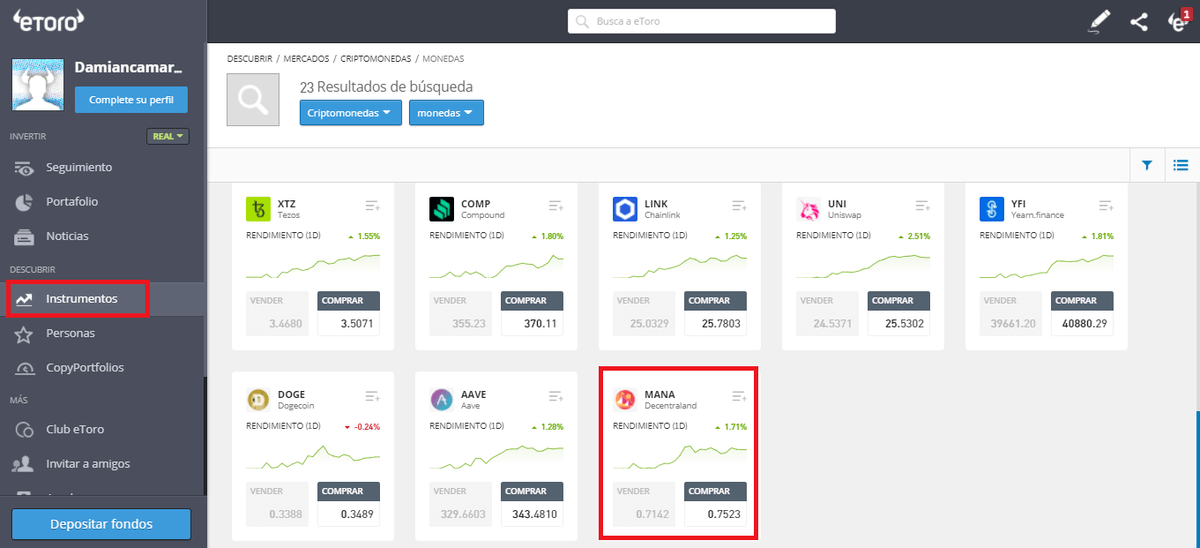This screenshot has height=548, width=1200.
Task: Buy AAVE at 343.4810
Action: point(532,504)
